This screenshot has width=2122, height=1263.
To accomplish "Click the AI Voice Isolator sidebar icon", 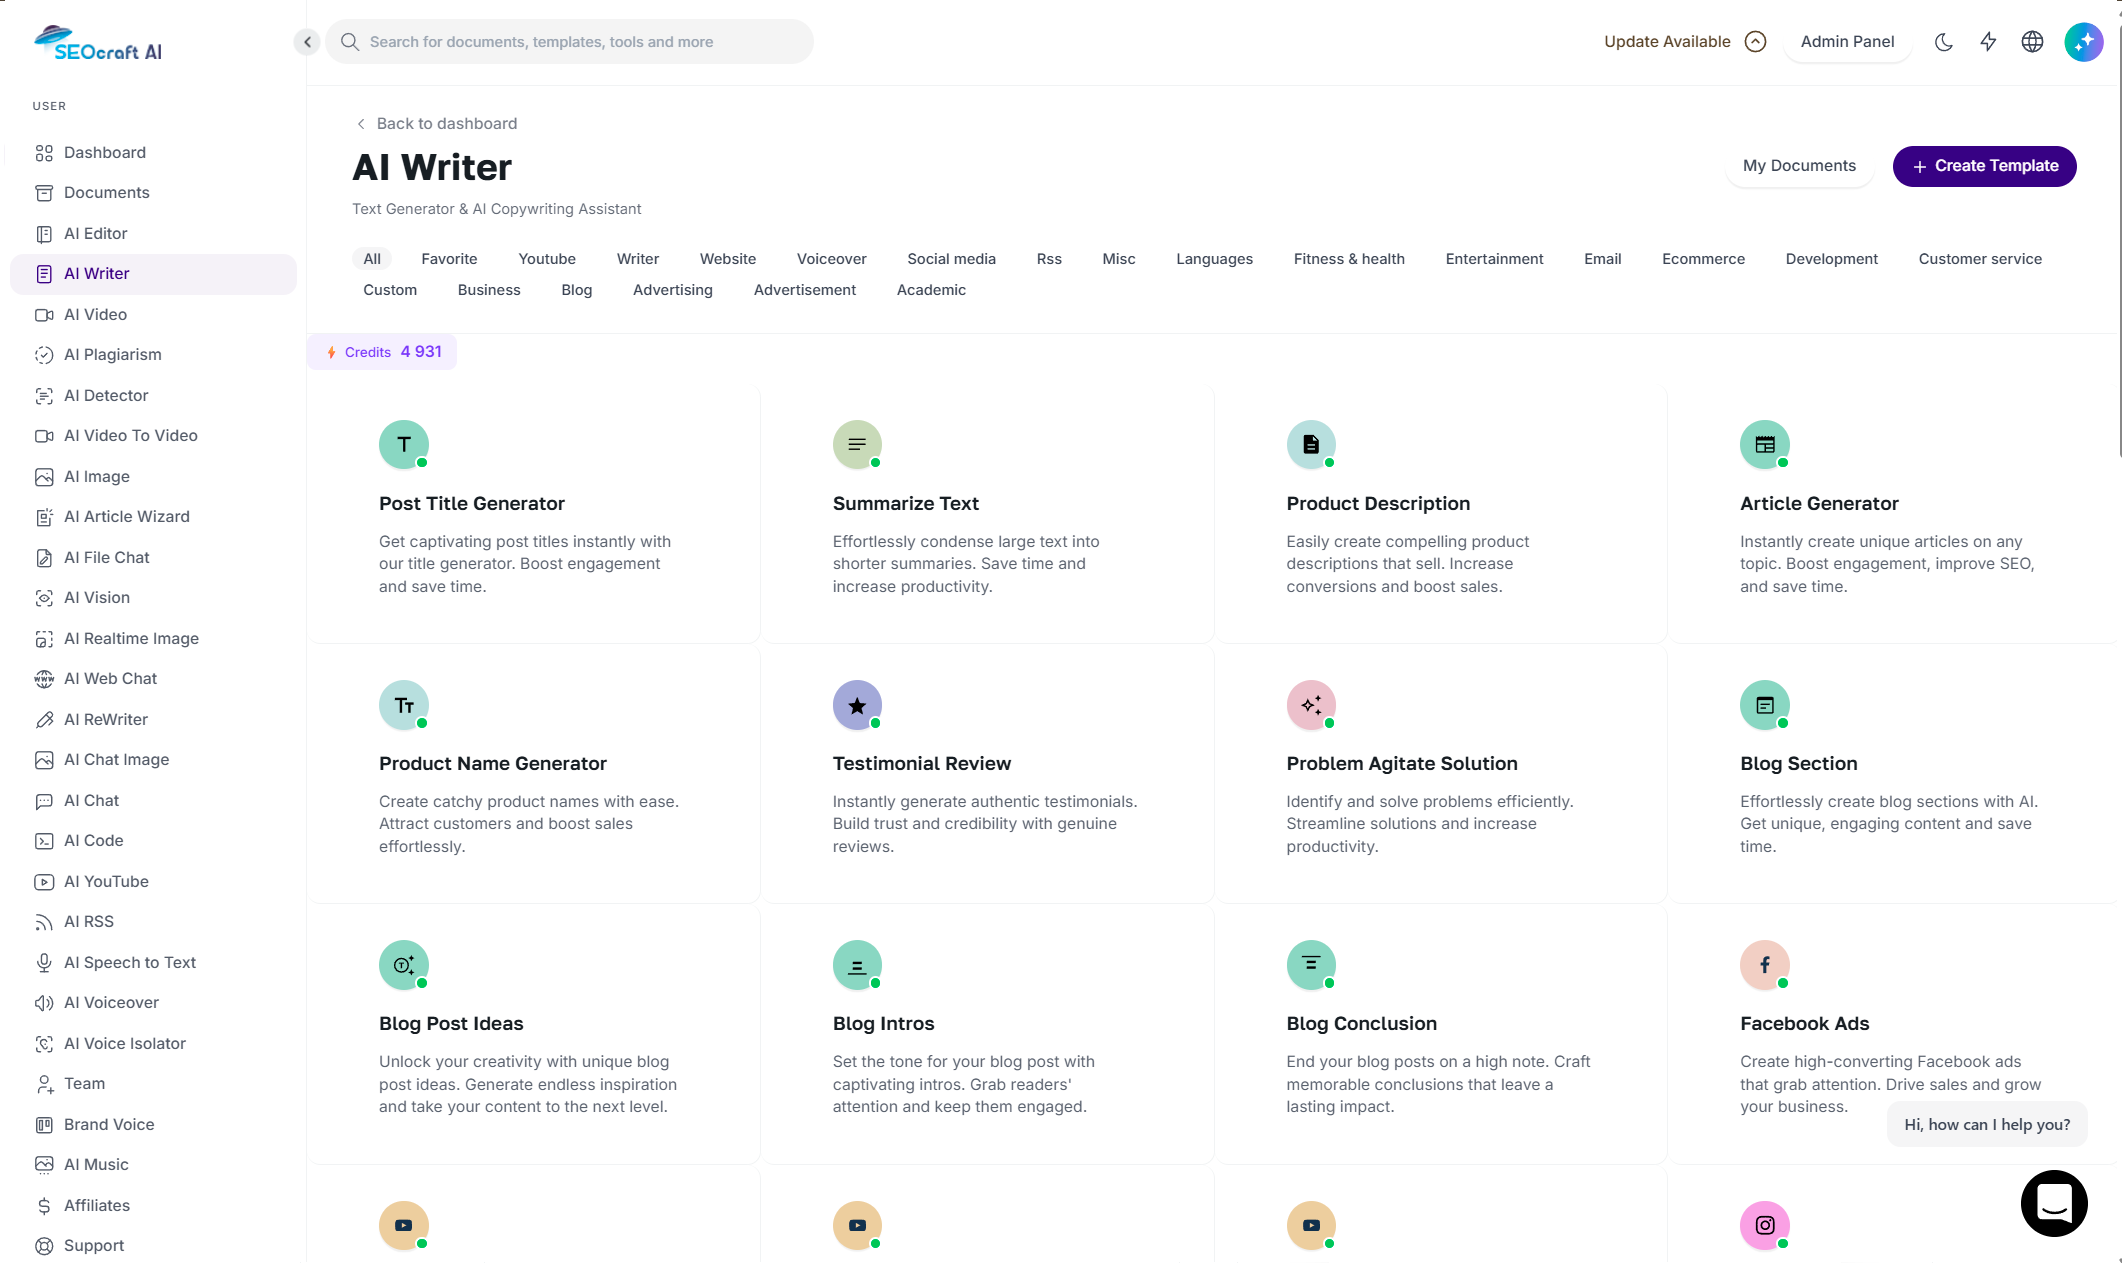I will pos(44,1044).
